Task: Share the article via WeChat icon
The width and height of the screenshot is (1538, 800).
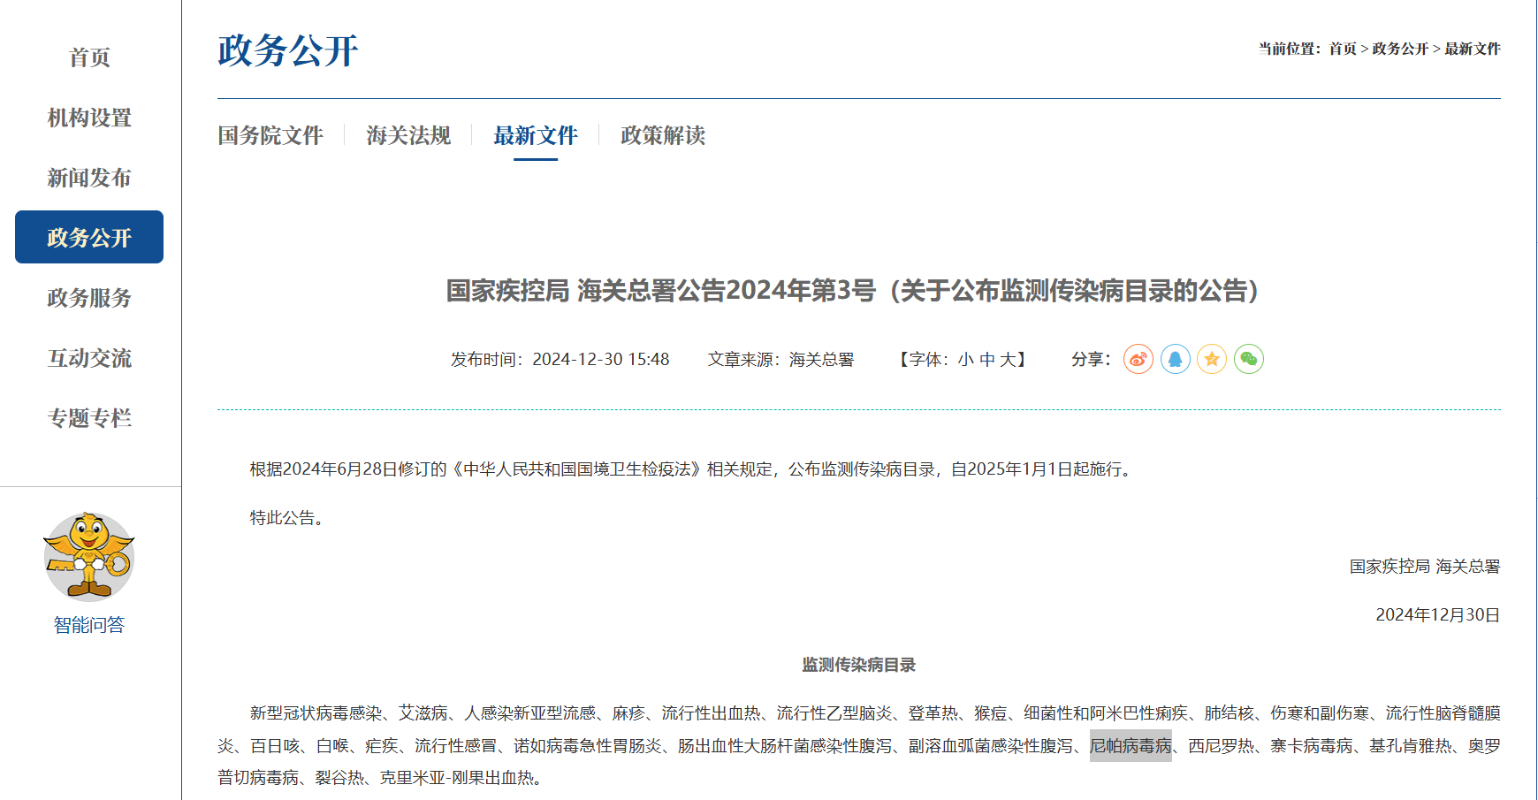Action: tap(1248, 359)
